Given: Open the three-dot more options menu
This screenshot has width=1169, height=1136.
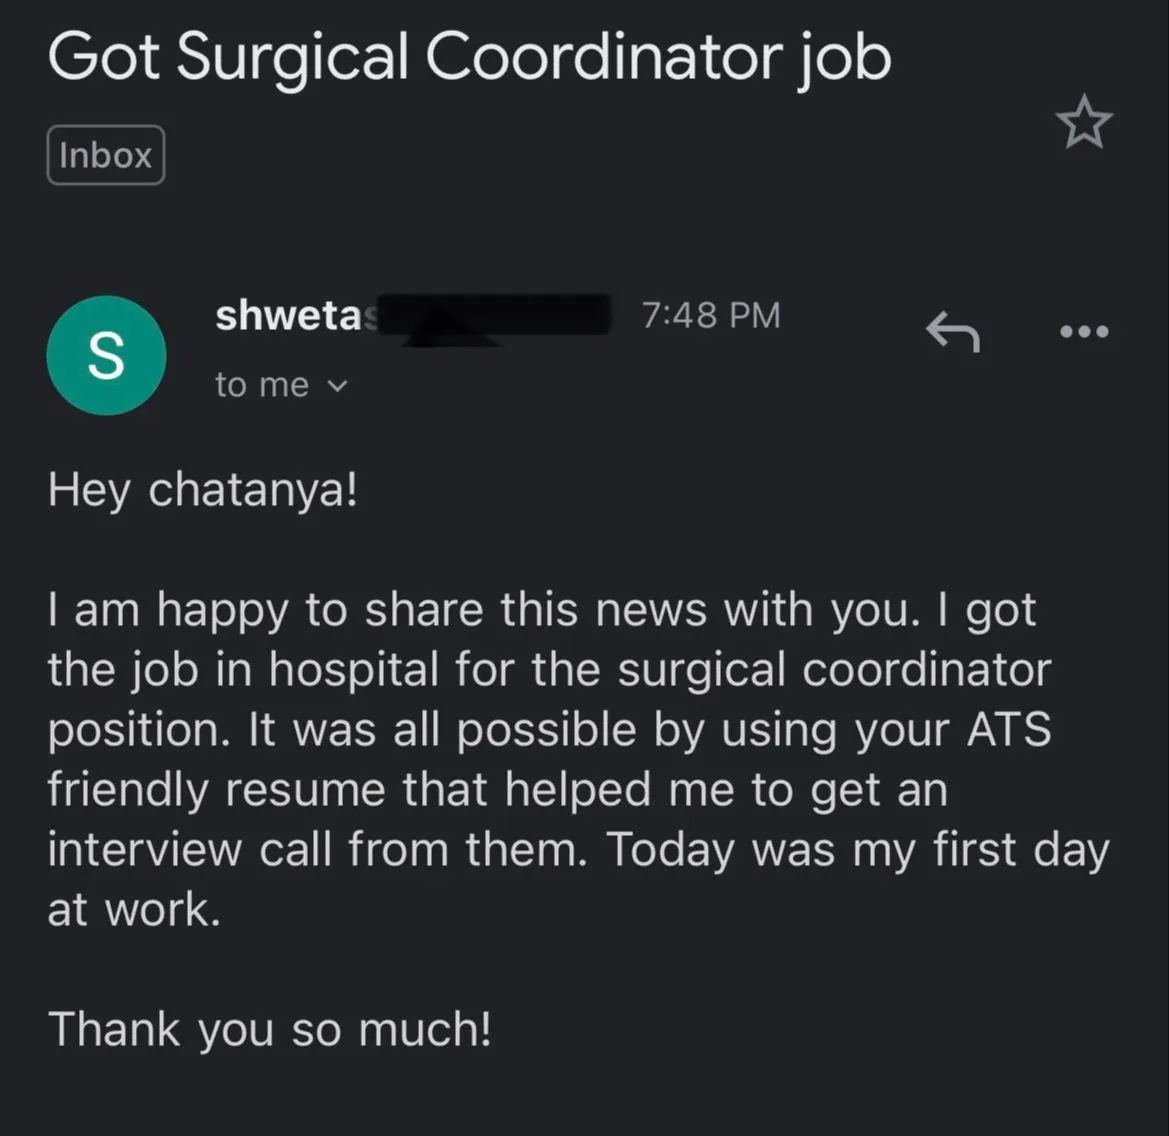Looking at the screenshot, I should pos(1084,331).
